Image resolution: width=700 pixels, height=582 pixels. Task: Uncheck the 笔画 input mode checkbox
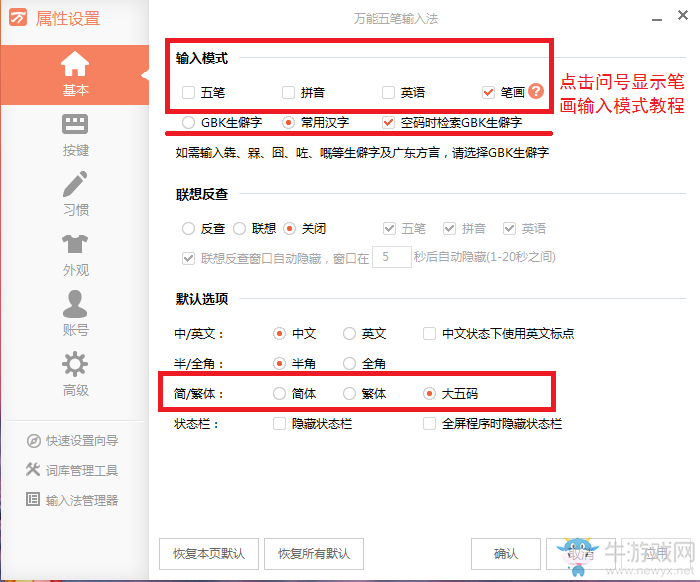488,92
